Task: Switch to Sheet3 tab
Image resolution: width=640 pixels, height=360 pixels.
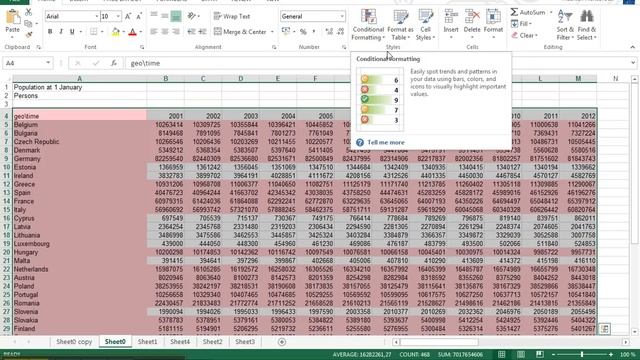Action: (x=245, y=342)
